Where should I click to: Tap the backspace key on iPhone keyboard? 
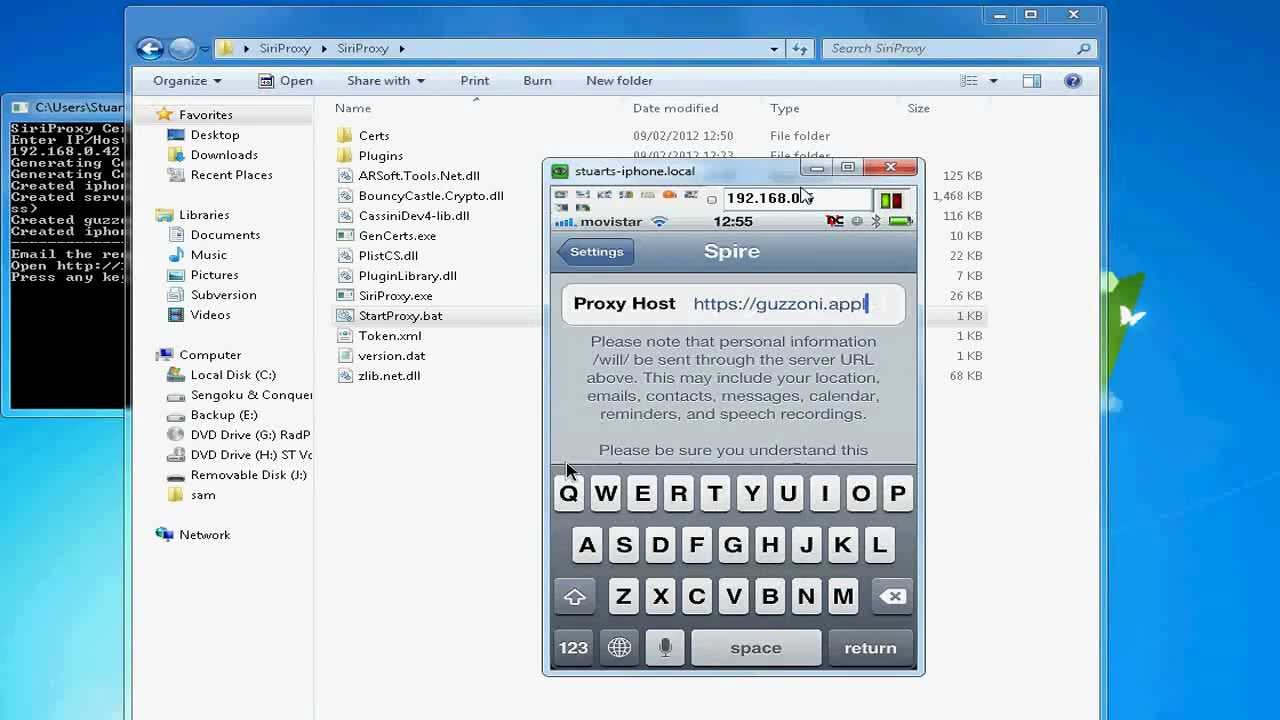[x=891, y=597]
